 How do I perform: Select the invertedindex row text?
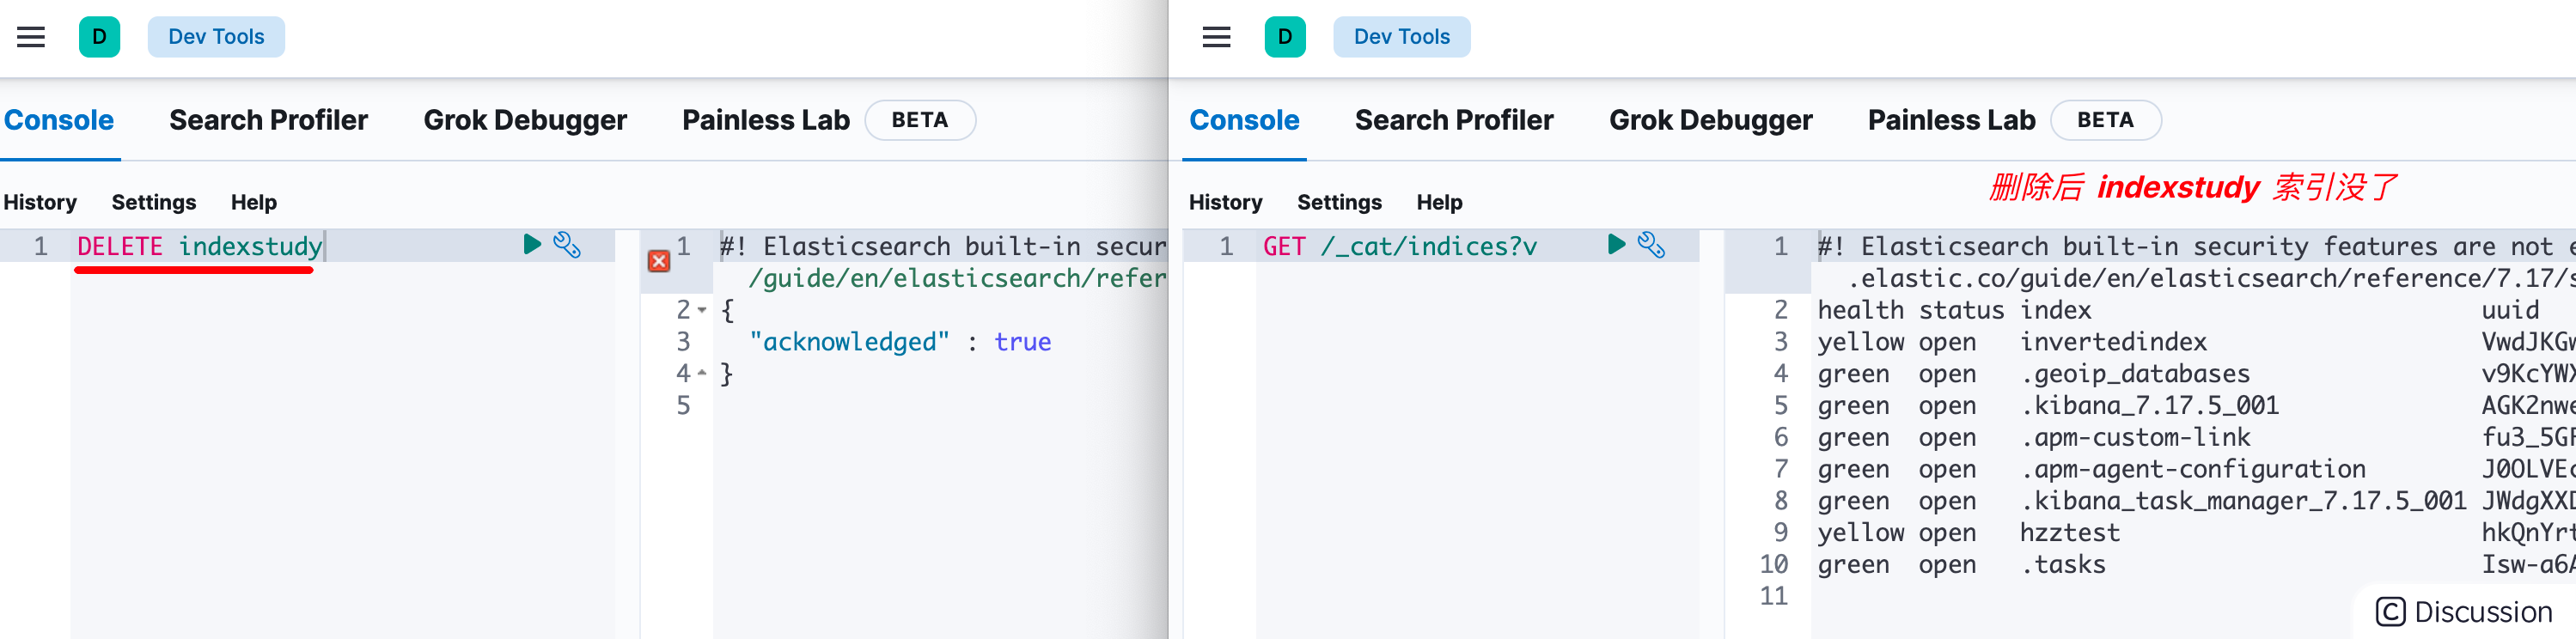(x=2113, y=342)
